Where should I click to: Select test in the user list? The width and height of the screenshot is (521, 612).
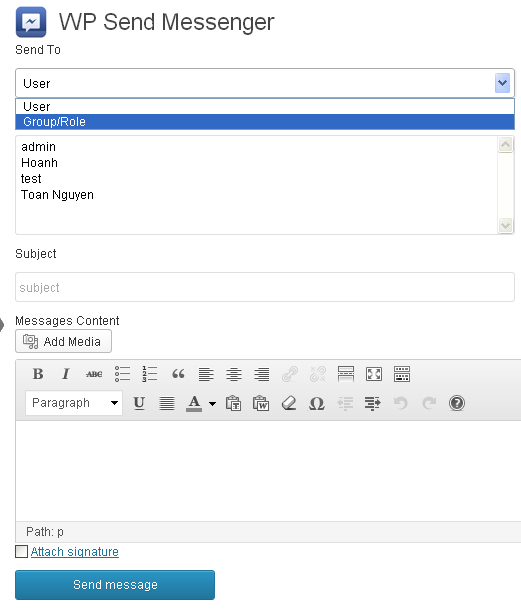click(31, 179)
